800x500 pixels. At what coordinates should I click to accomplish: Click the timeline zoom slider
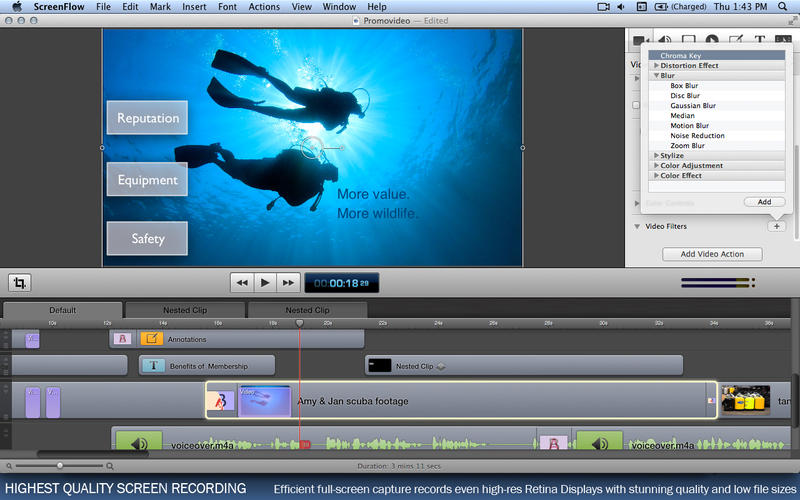coord(60,465)
